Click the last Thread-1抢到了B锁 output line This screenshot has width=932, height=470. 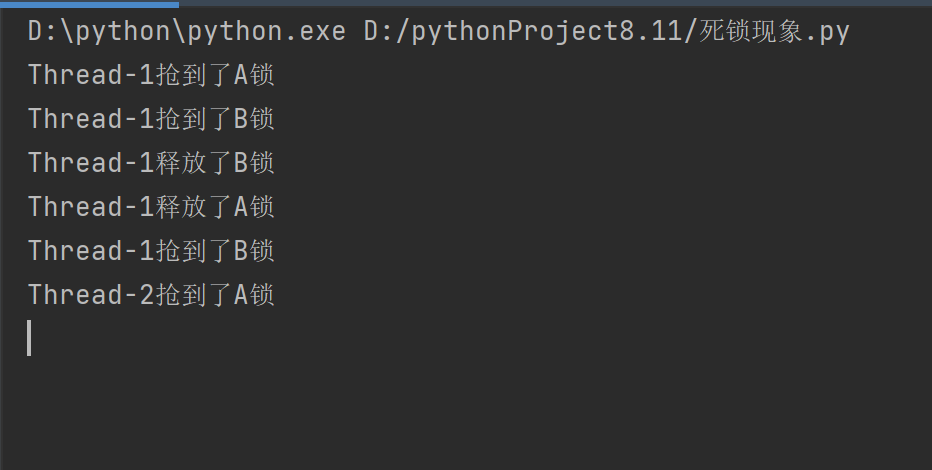(151, 251)
